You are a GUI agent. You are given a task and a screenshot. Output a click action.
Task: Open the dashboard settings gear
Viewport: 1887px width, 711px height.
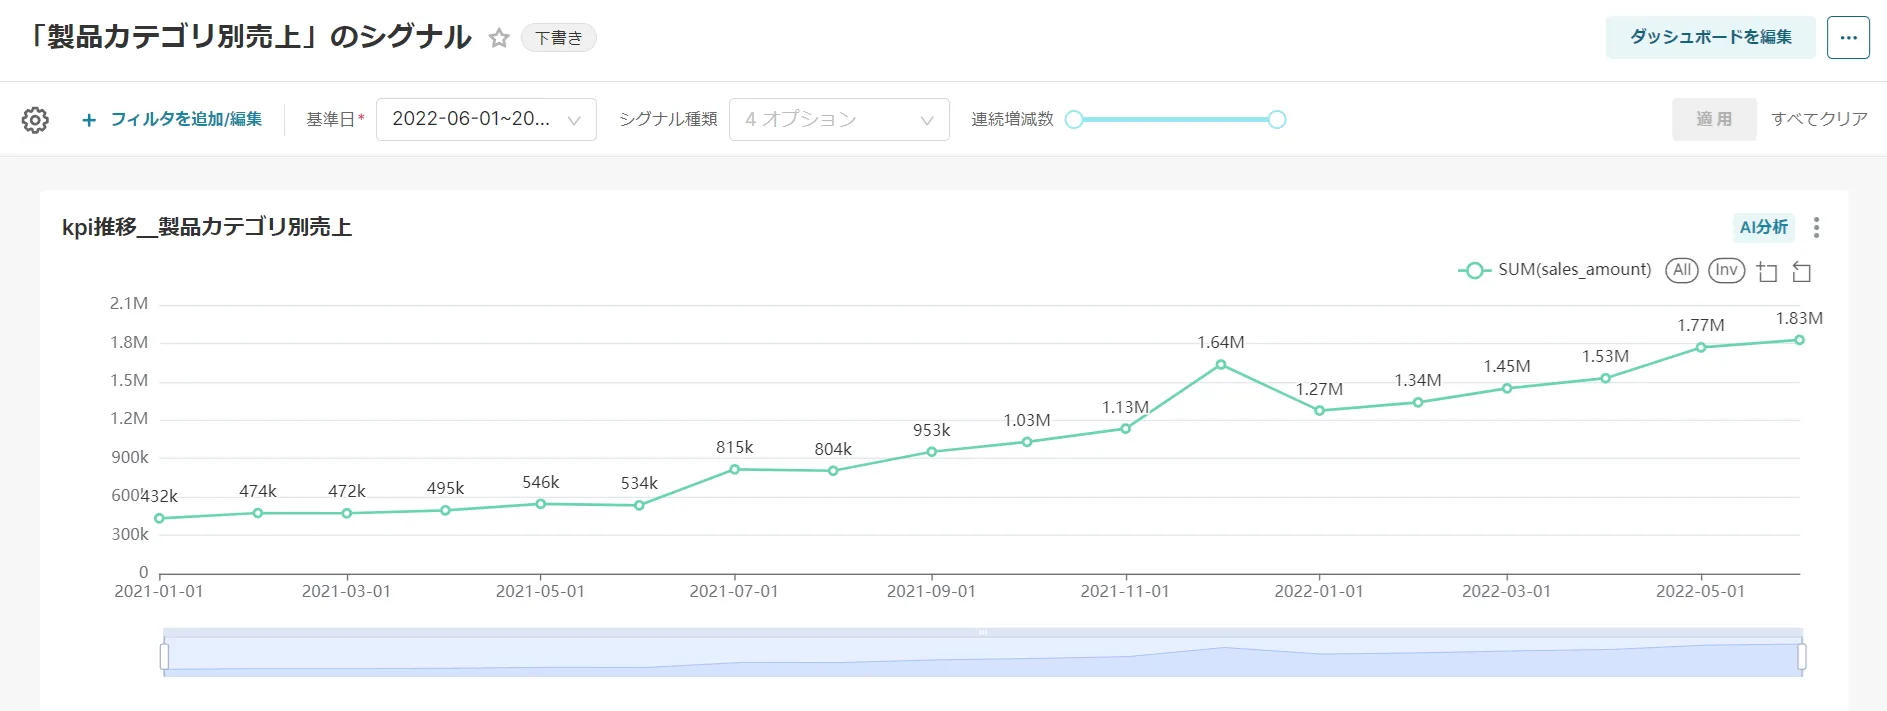[x=35, y=120]
